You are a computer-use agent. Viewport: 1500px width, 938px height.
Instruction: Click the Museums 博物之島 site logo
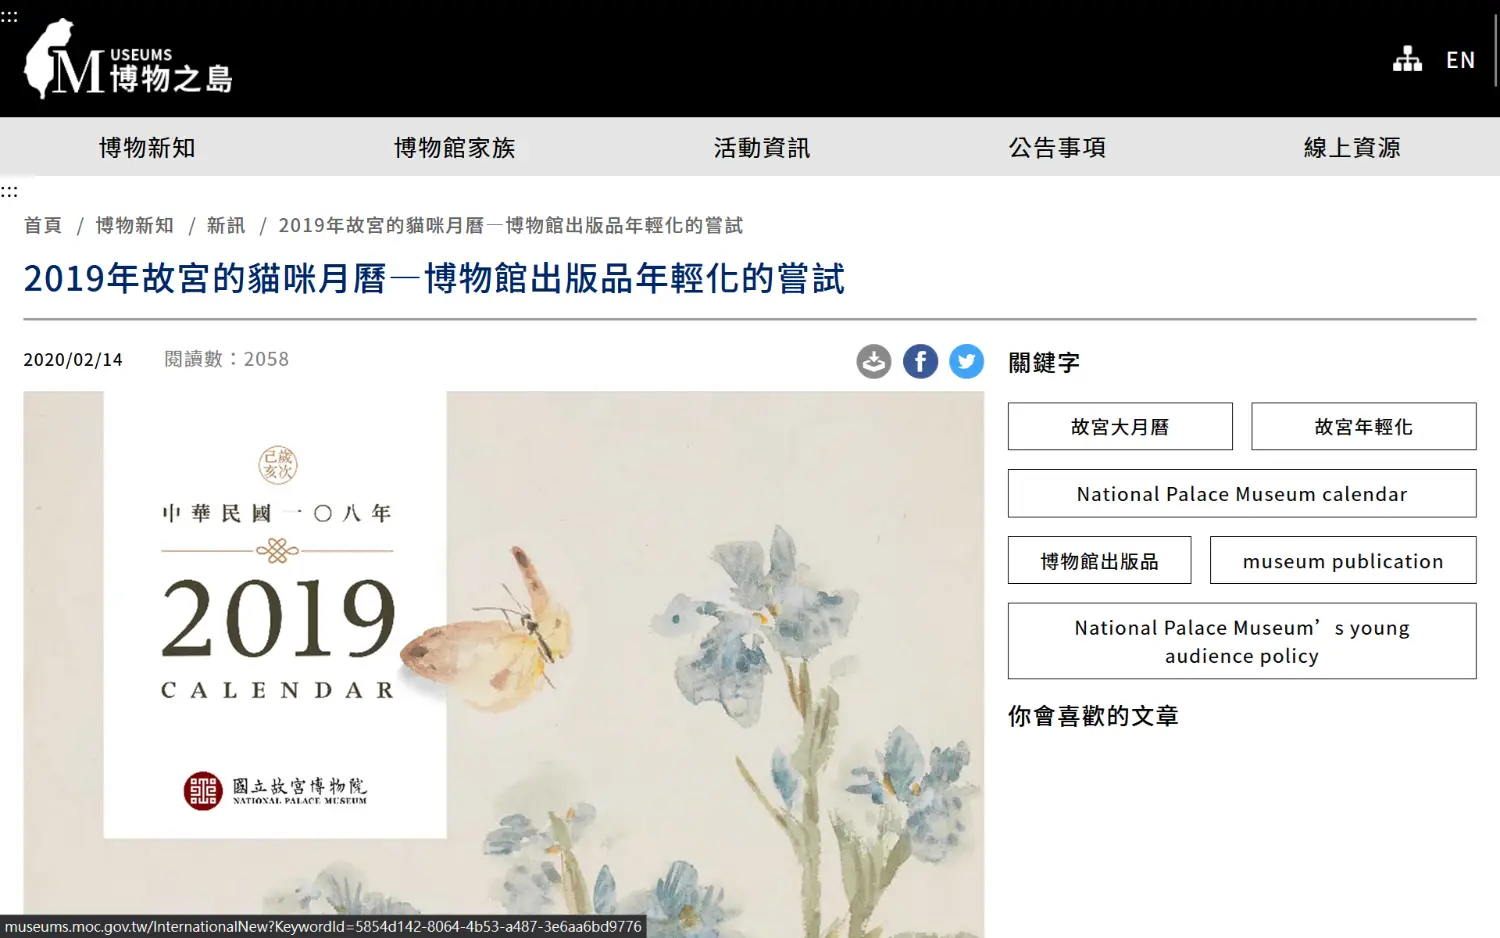(128, 59)
